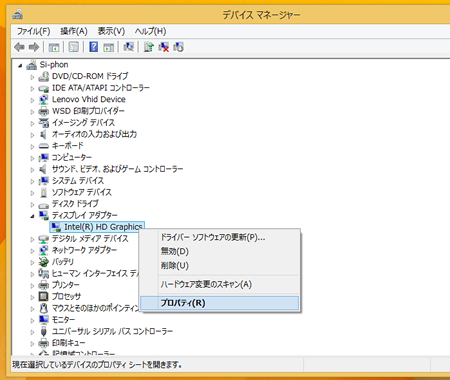Click the プロセッサ chip icon
The height and width of the screenshot is (380, 450).
point(44,297)
